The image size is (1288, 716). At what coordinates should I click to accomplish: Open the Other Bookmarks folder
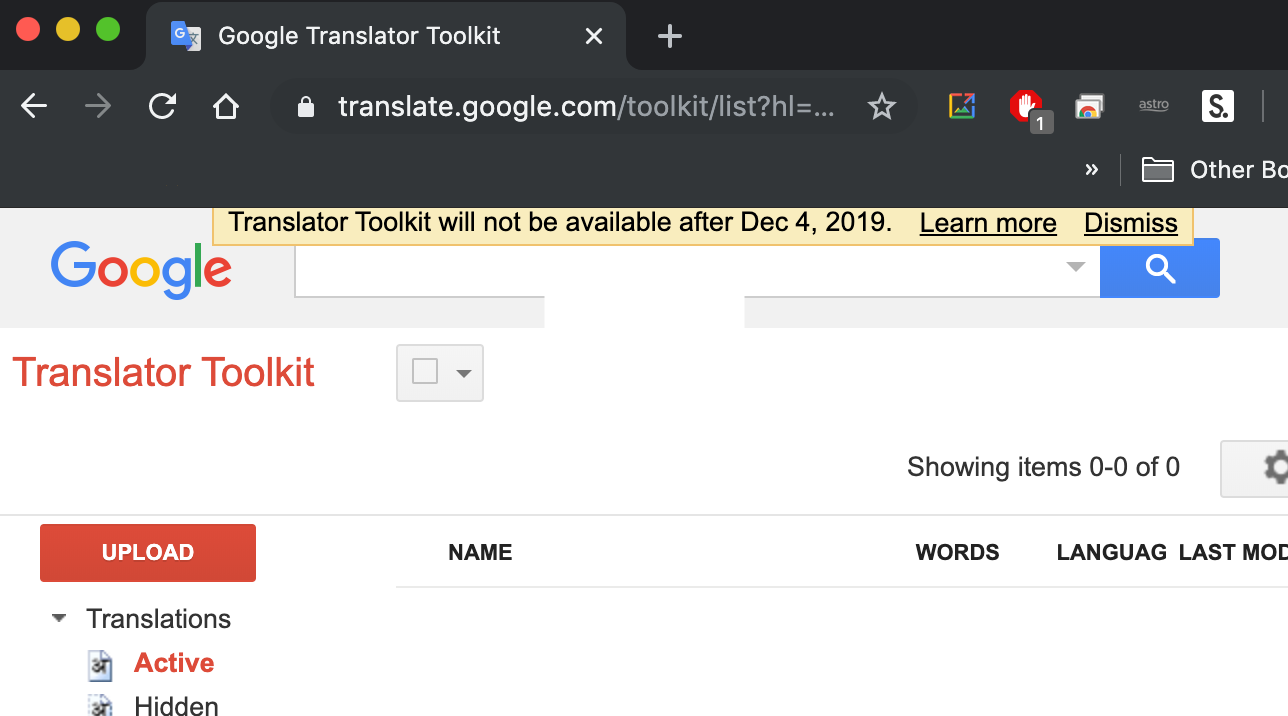click(x=1214, y=170)
